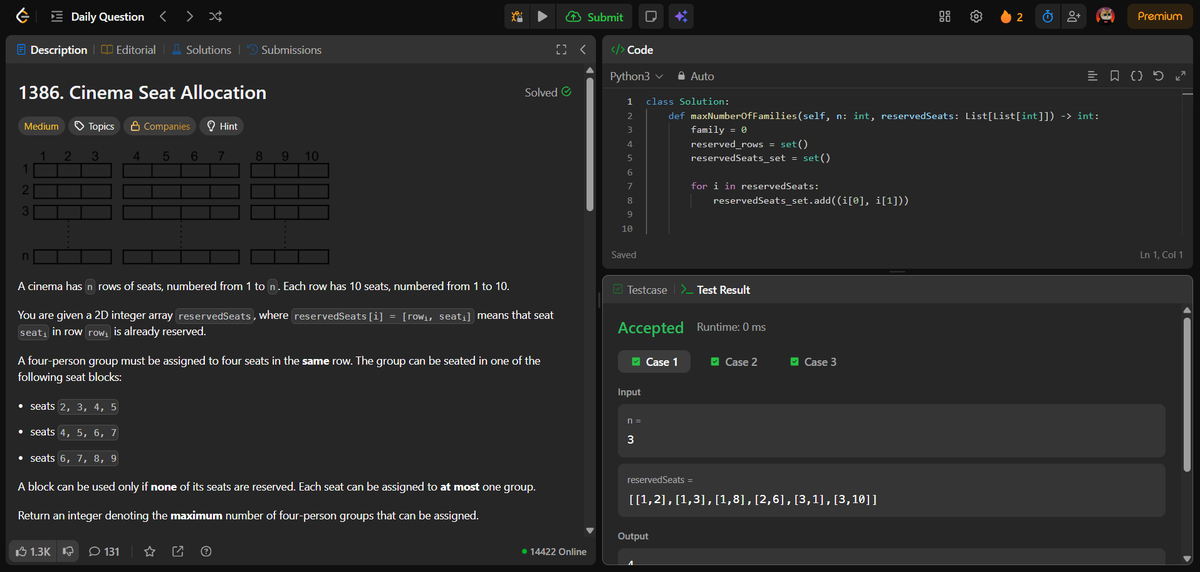
Task: Switch to the Editorial tab
Action: tap(128, 50)
